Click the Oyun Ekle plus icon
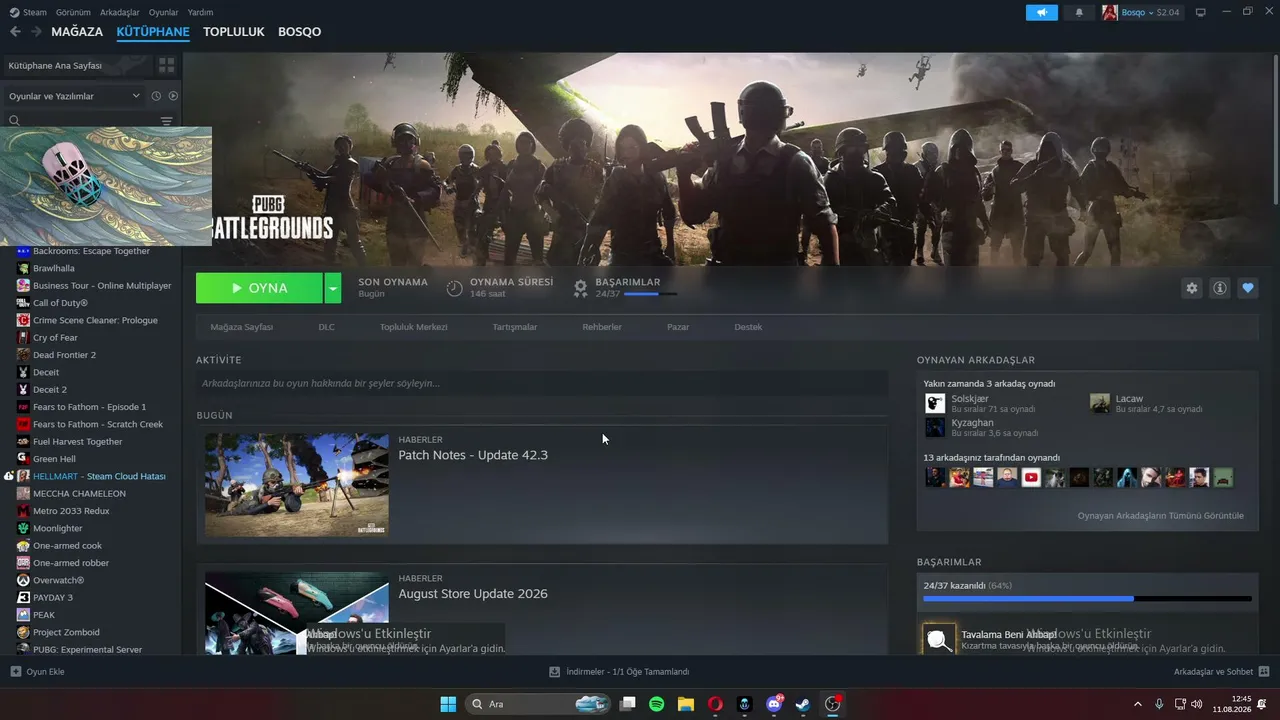1280x720 pixels. [x=15, y=672]
